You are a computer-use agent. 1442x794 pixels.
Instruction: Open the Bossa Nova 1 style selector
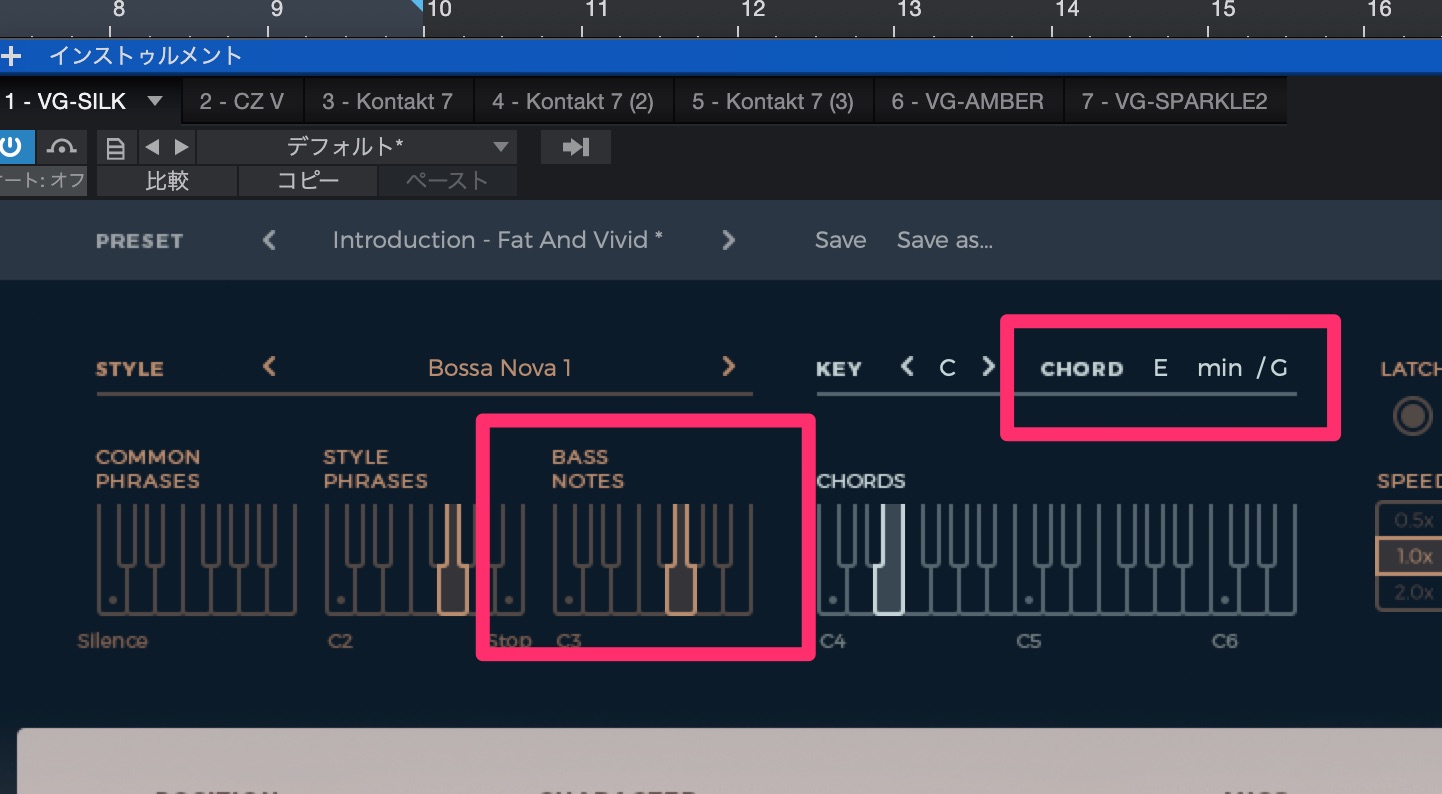point(499,368)
